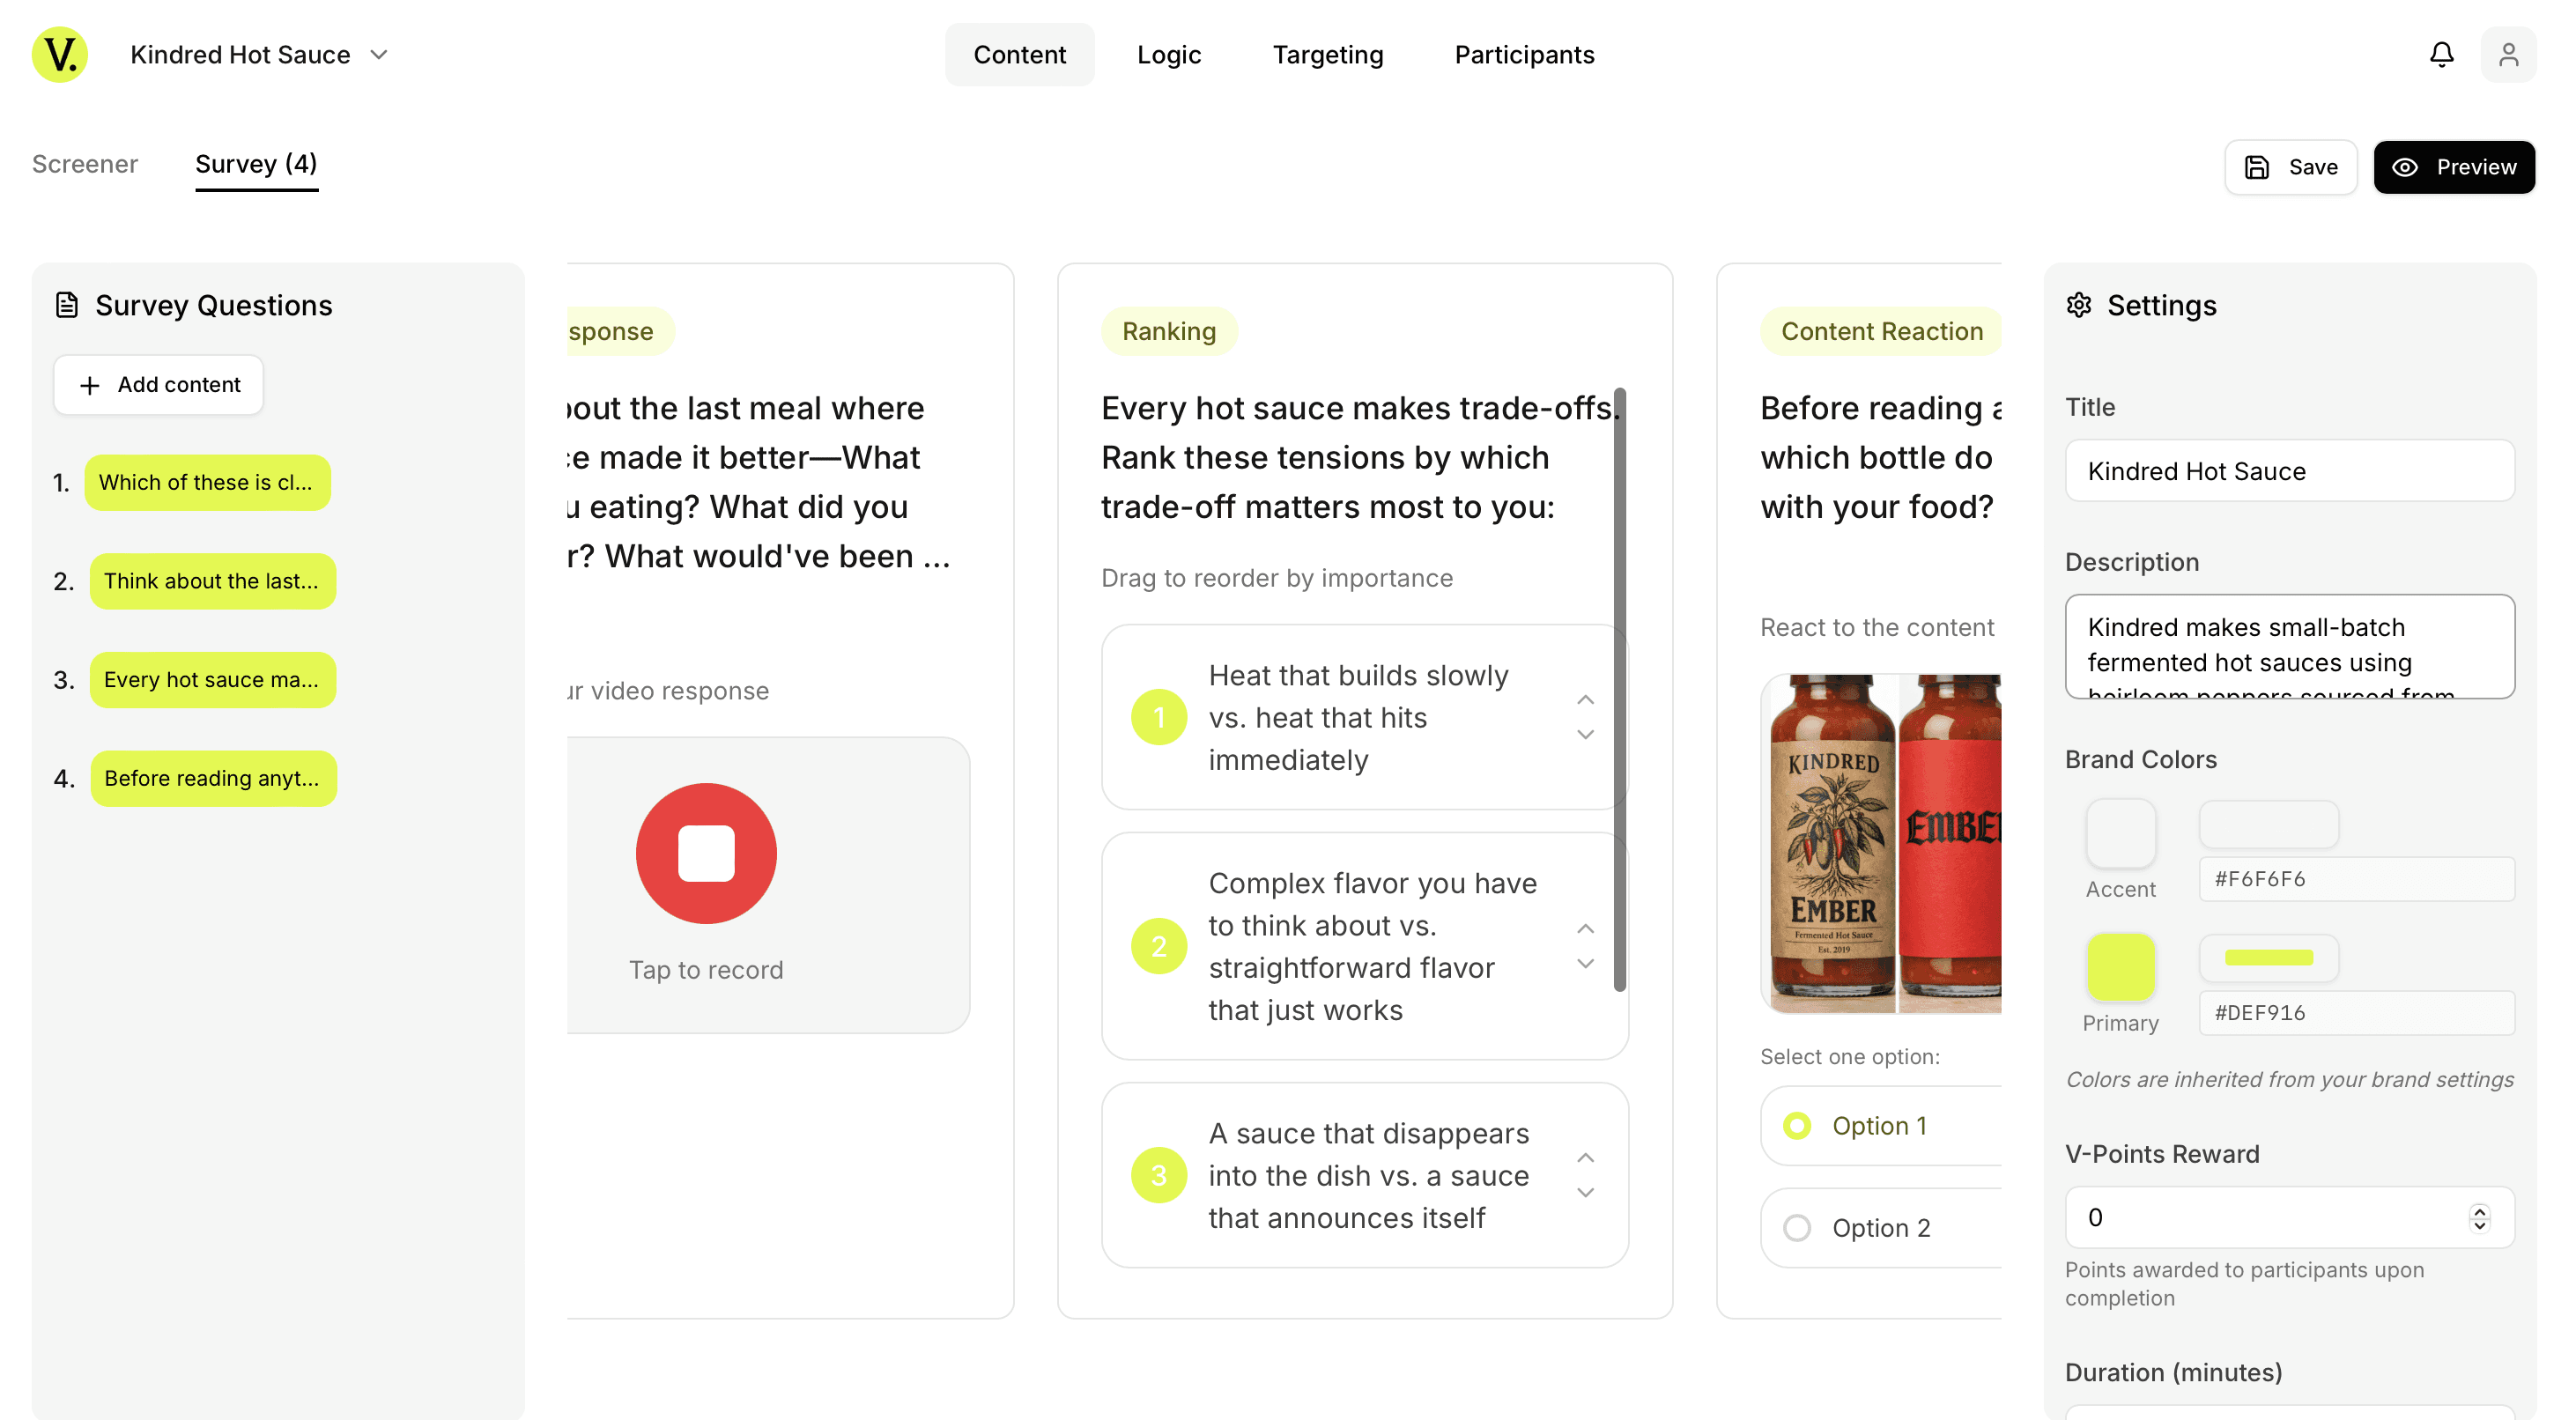This screenshot has height=1420, width=2576.
Task: Select Option 1 radio button
Action: (1797, 1126)
